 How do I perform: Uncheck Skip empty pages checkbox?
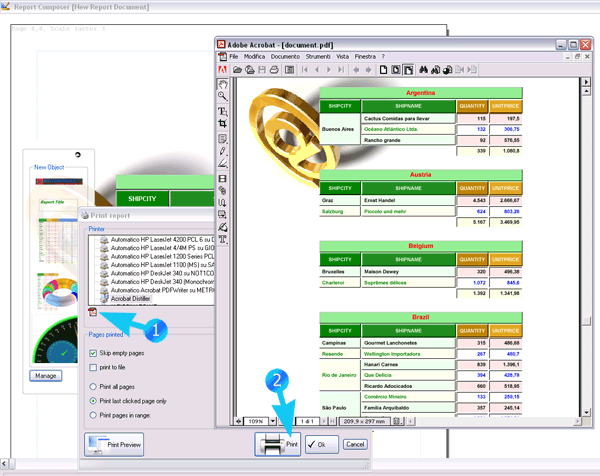93,353
